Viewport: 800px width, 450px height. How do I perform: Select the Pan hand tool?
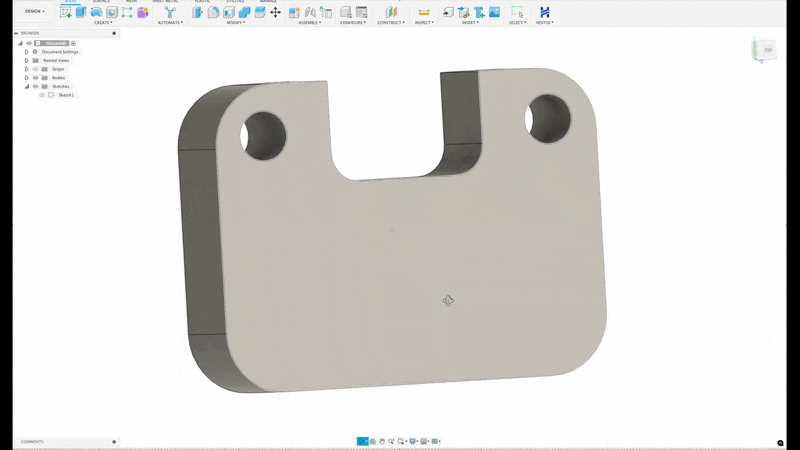click(382, 441)
